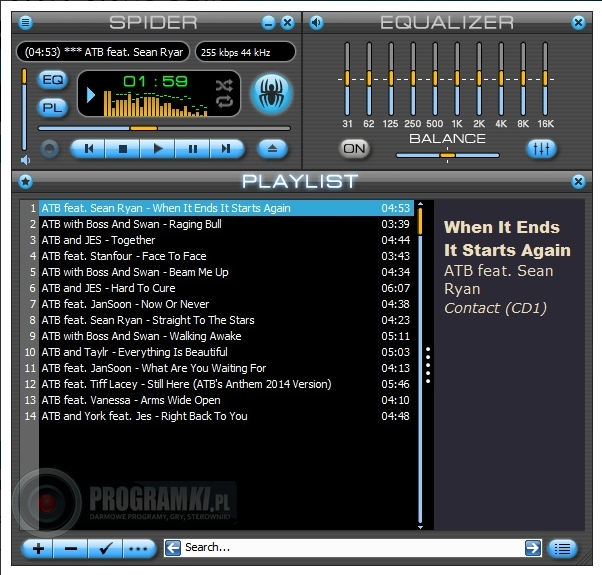
Task: Select track "Right Back To You"
Action: (226, 416)
